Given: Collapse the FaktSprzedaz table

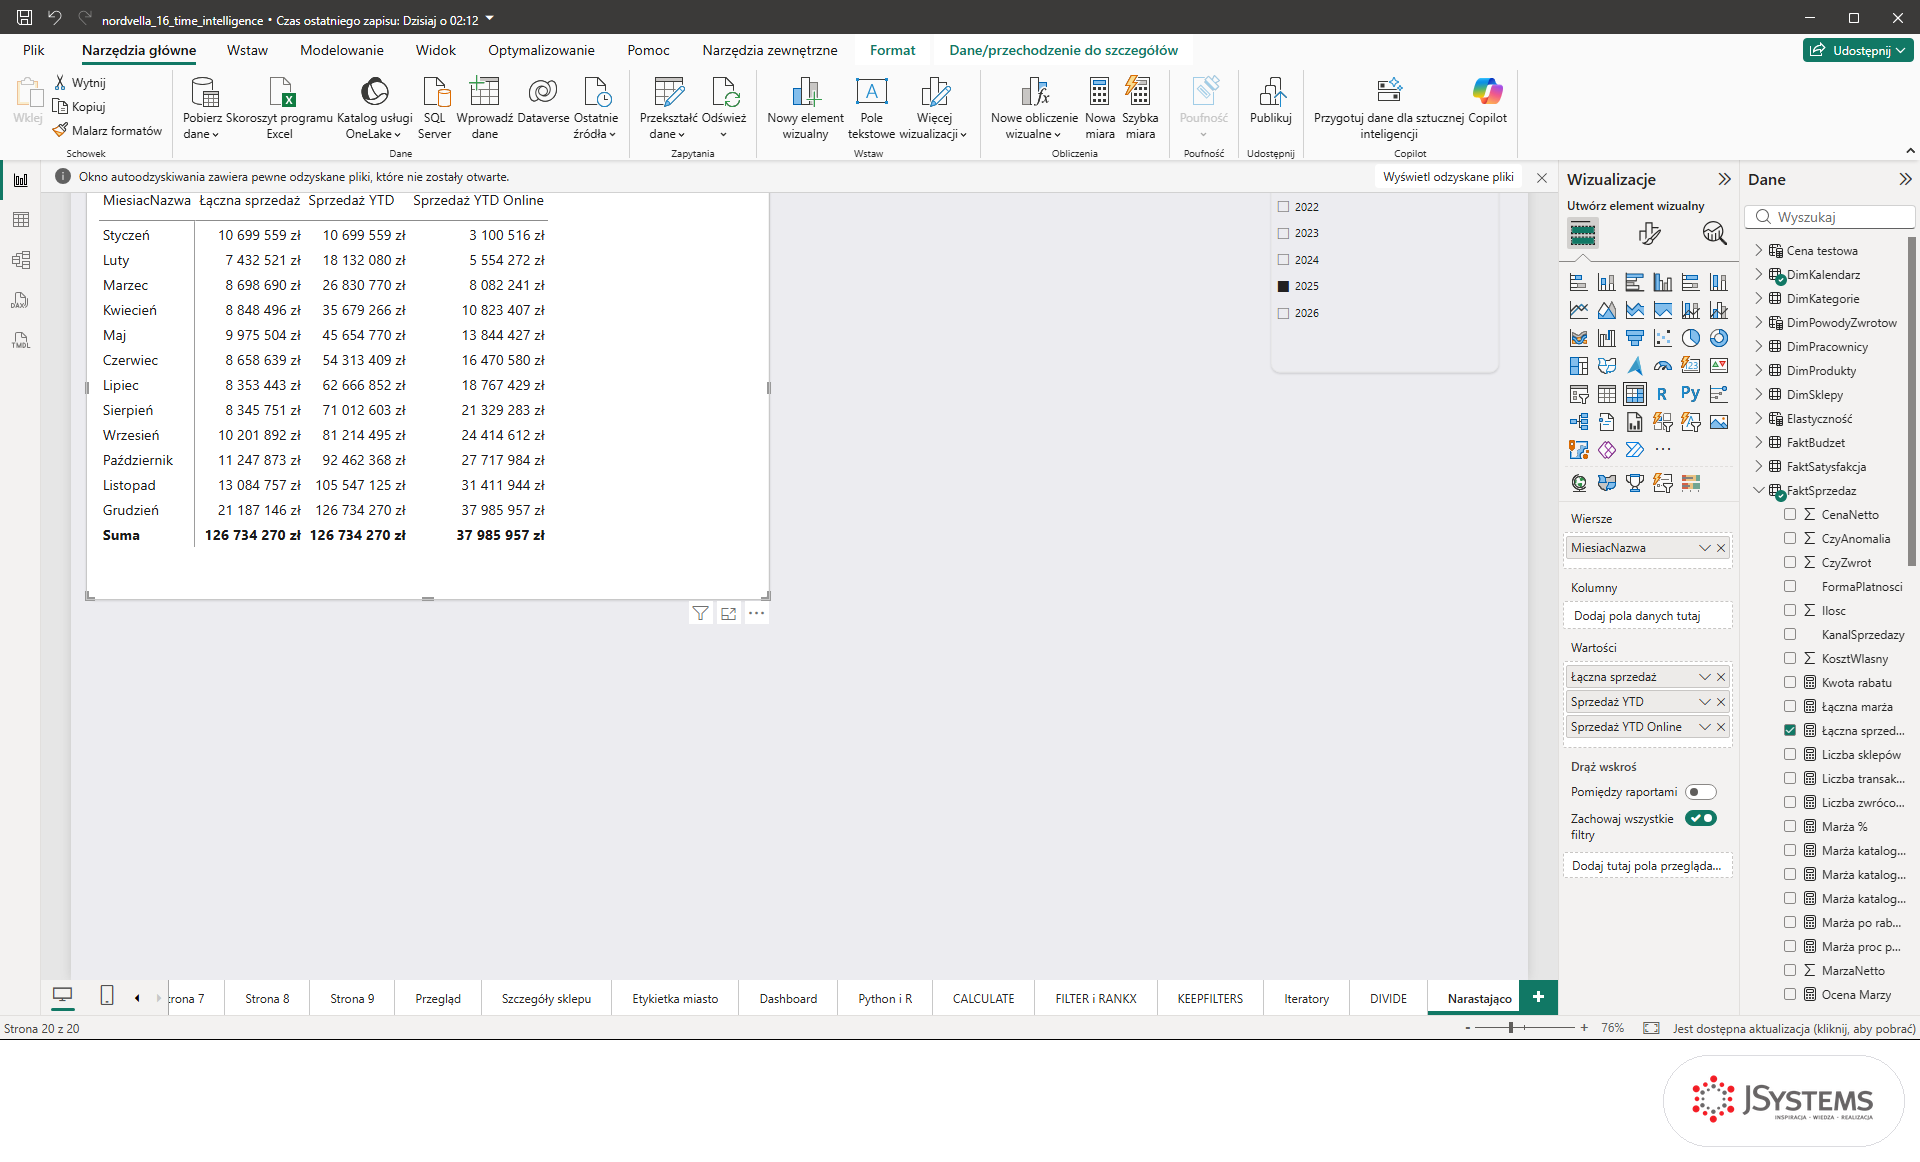Looking at the screenshot, I should 1759,490.
